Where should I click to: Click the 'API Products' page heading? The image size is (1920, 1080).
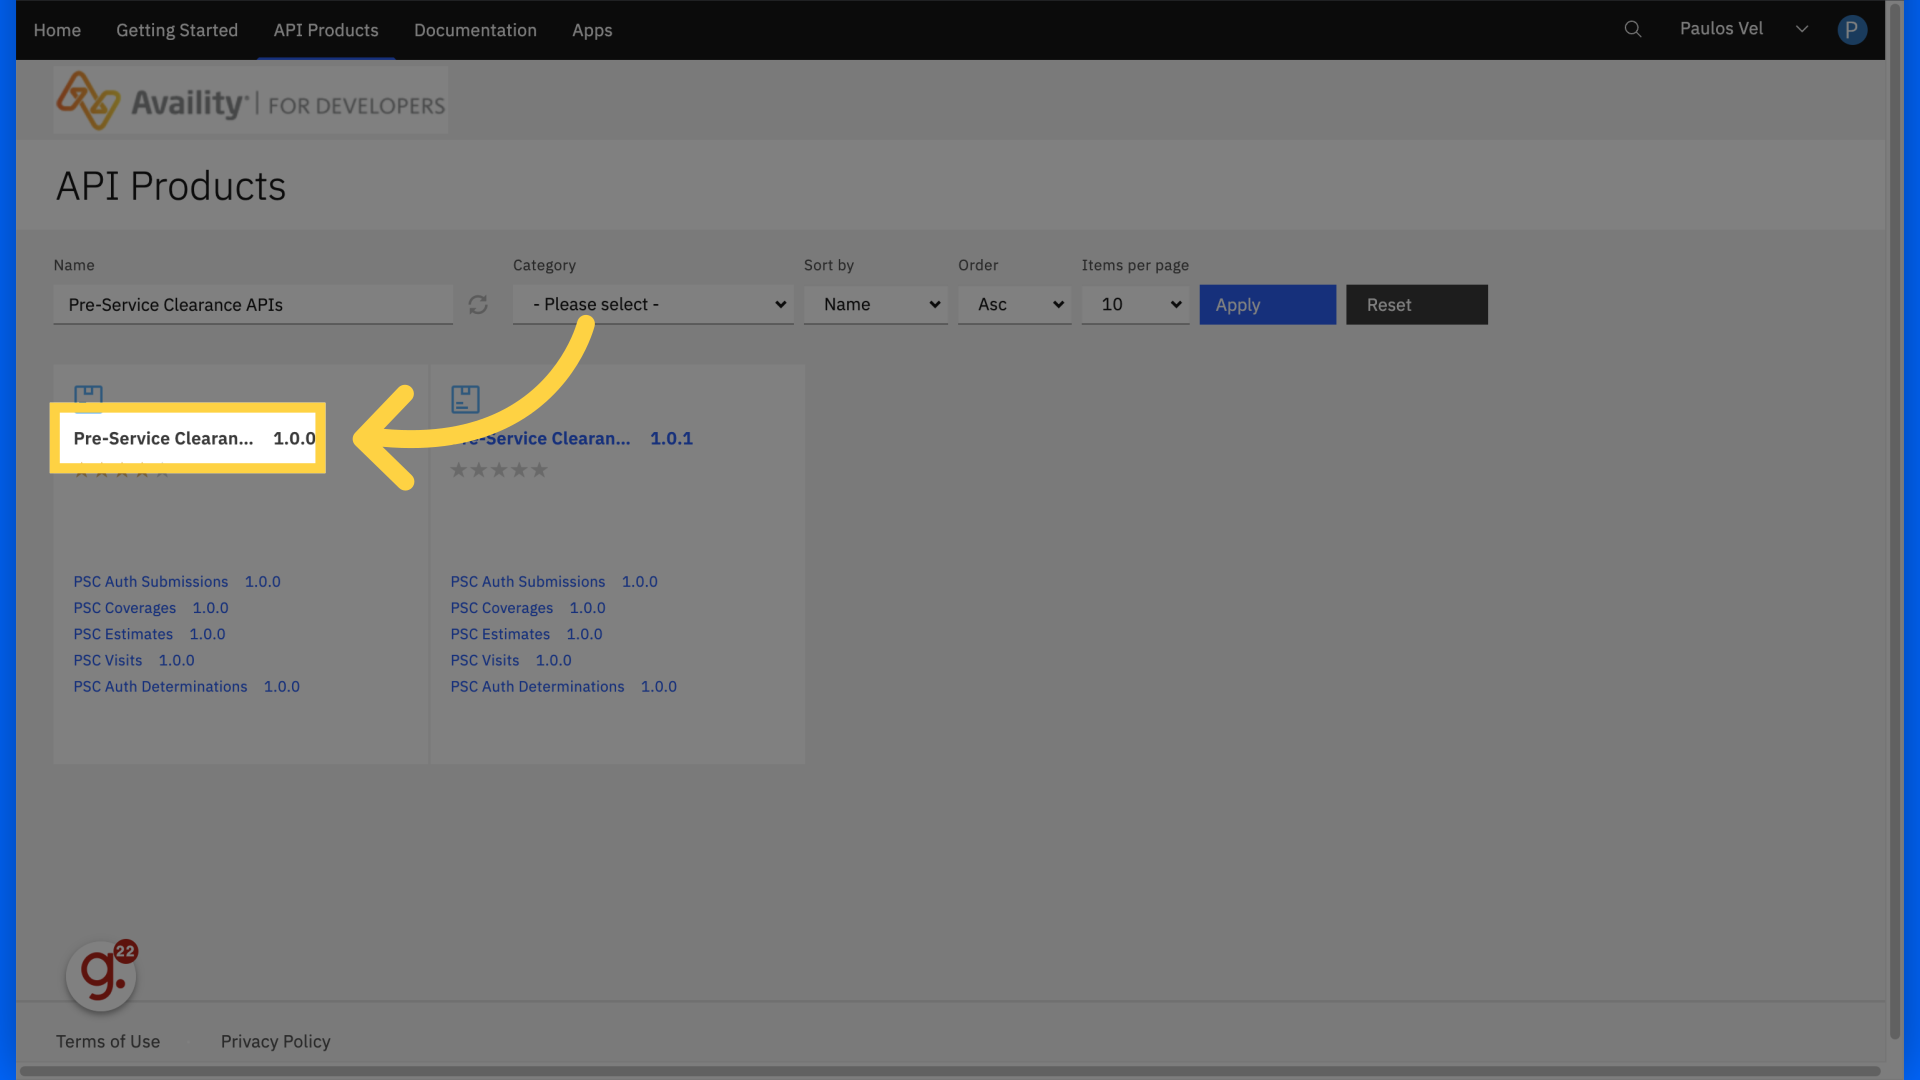tap(171, 186)
